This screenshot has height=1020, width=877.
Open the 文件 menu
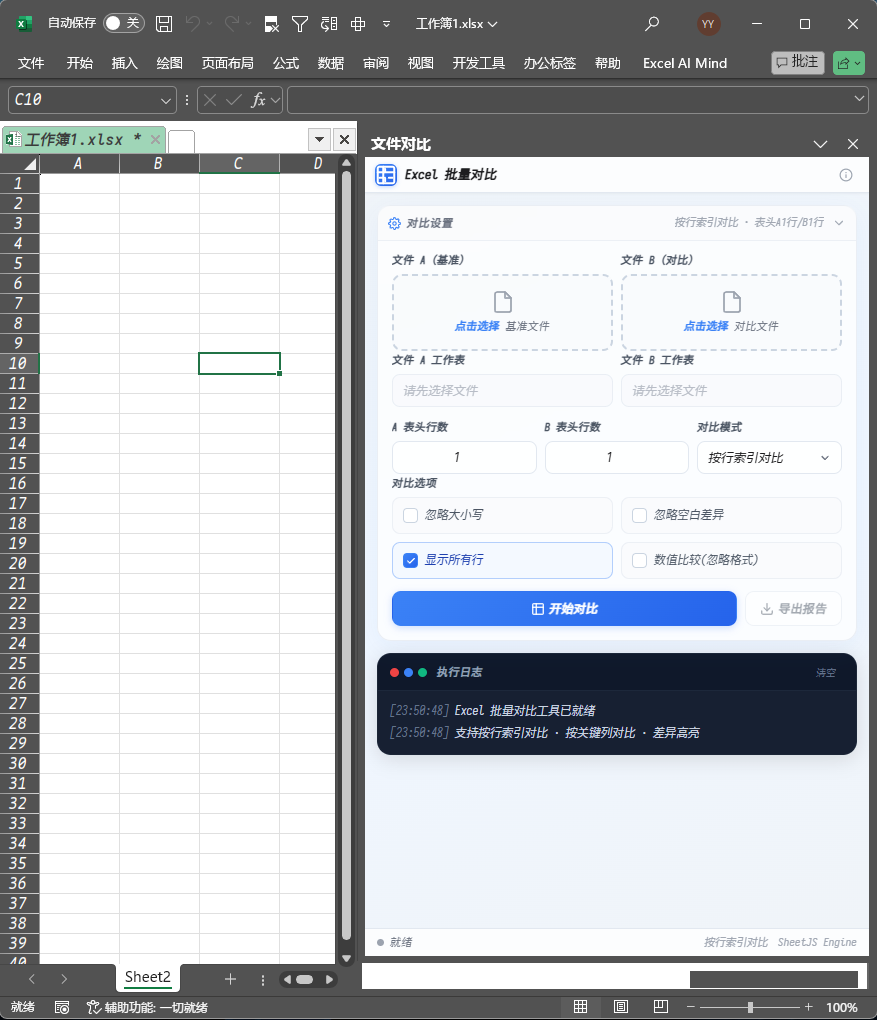click(x=31, y=63)
